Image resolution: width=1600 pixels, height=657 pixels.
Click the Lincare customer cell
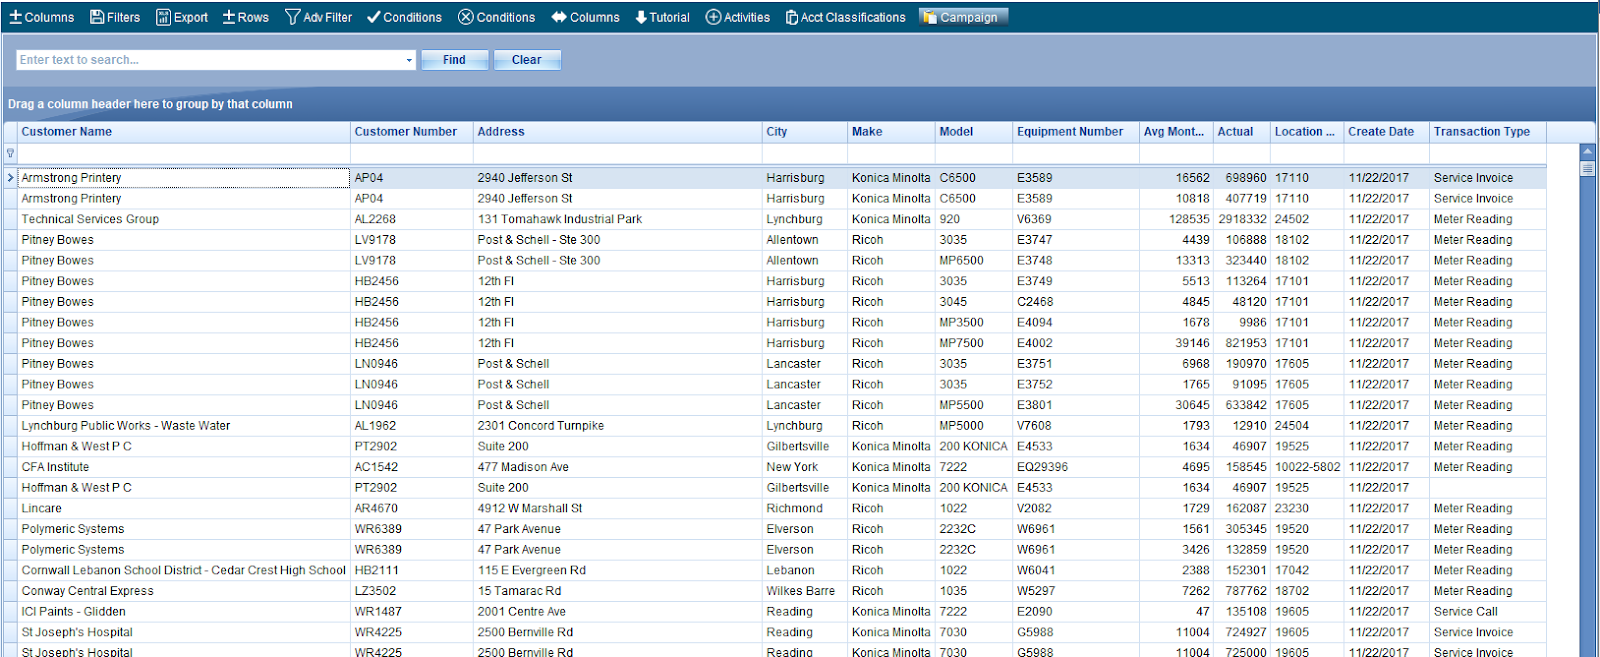[184, 509]
